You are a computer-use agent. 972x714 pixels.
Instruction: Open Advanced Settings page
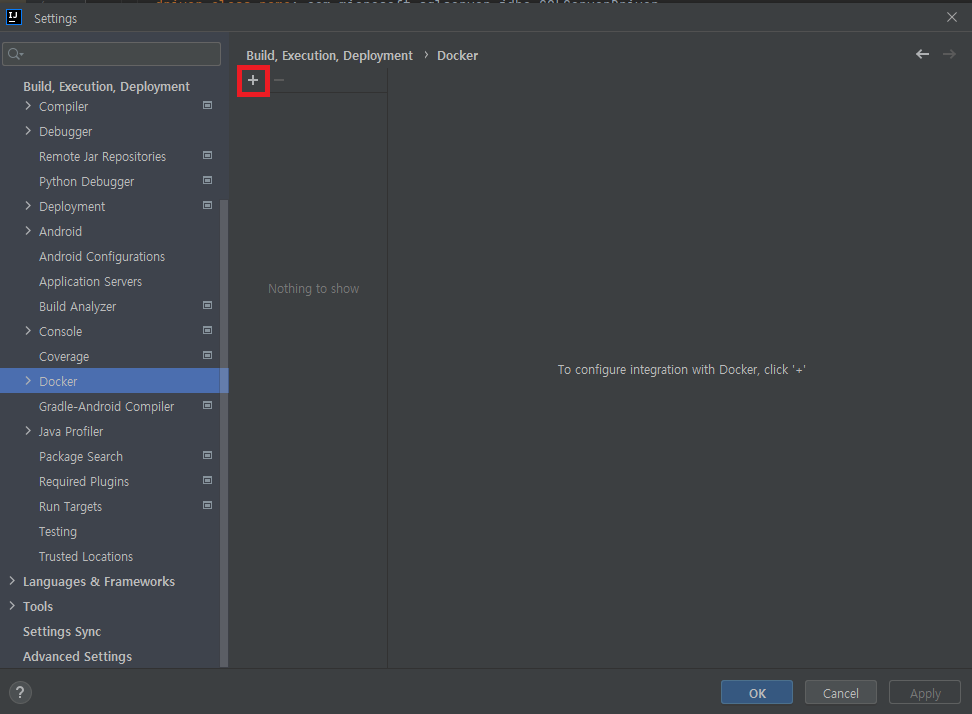[x=77, y=656]
